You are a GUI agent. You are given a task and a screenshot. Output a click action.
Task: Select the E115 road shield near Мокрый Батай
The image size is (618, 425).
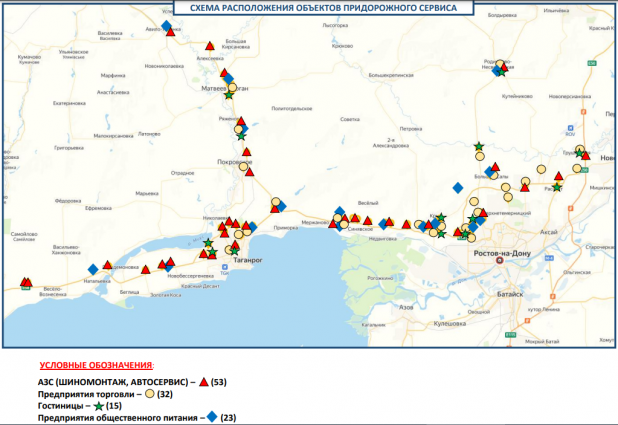[x=510, y=335]
